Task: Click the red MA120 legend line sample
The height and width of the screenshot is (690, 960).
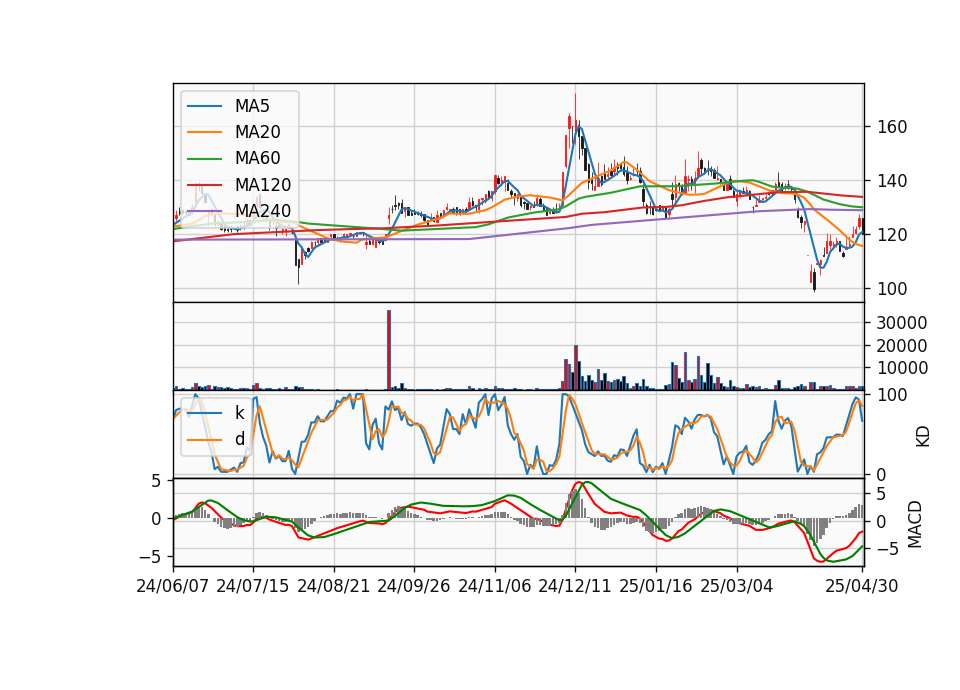Action: (204, 185)
